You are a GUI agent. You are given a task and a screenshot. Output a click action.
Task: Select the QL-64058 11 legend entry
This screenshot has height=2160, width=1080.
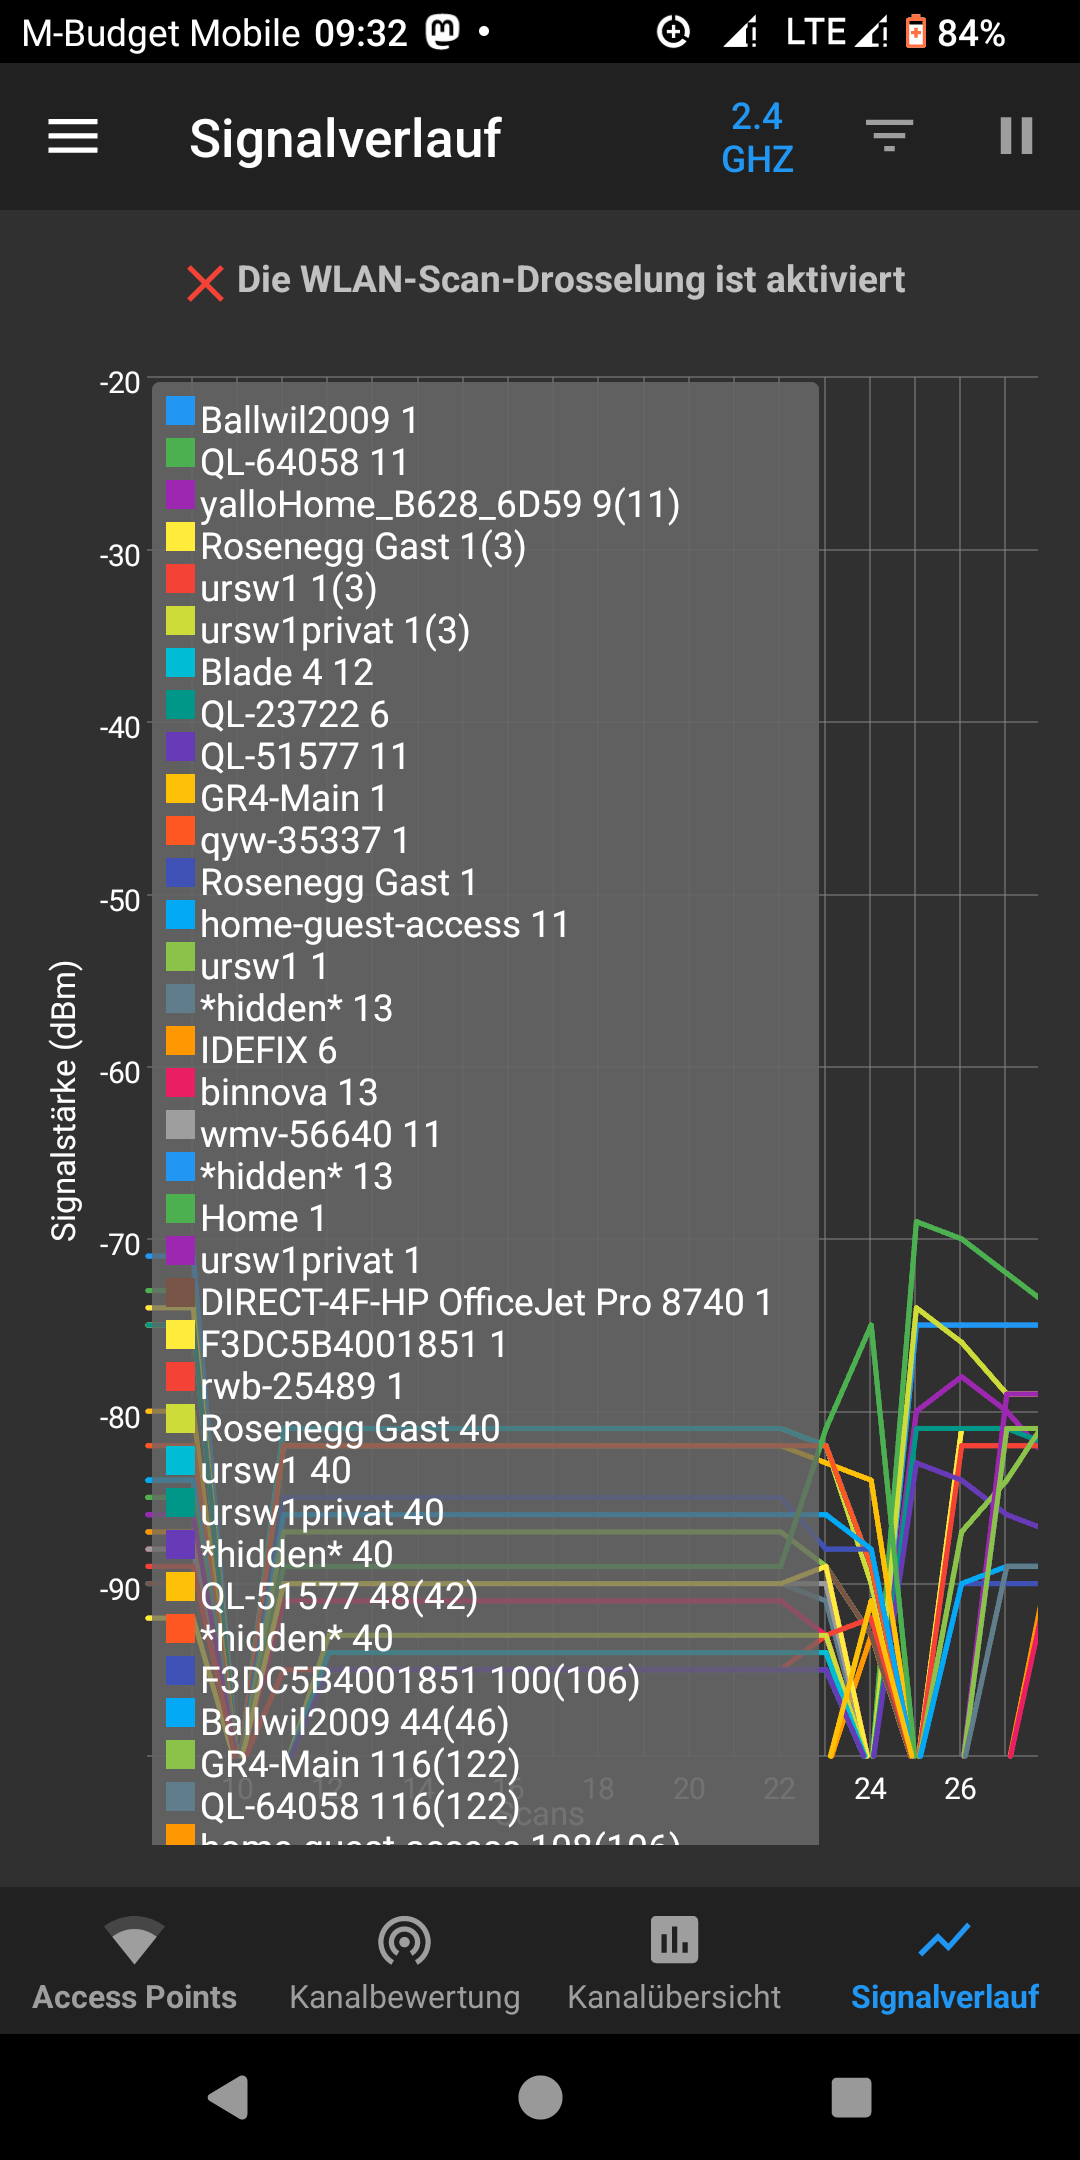point(304,463)
